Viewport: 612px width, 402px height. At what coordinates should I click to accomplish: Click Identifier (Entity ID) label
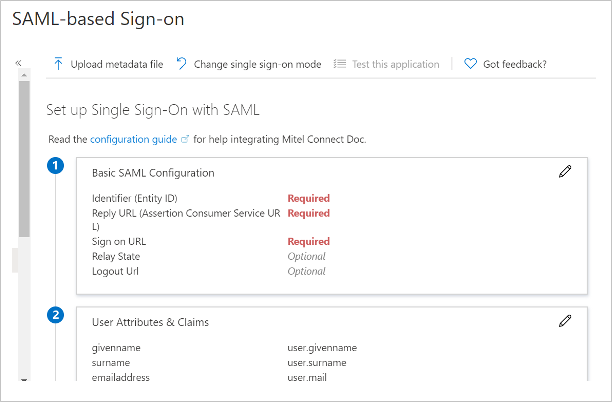point(135,198)
